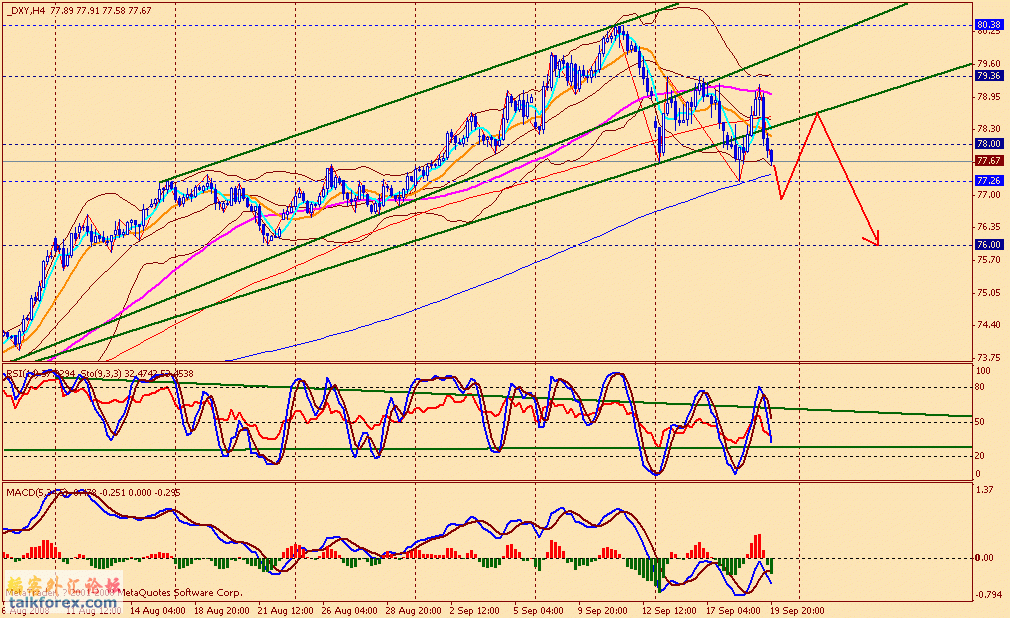
Task: Click the 5 Sep 04:00 time label
Action: point(538,610)
